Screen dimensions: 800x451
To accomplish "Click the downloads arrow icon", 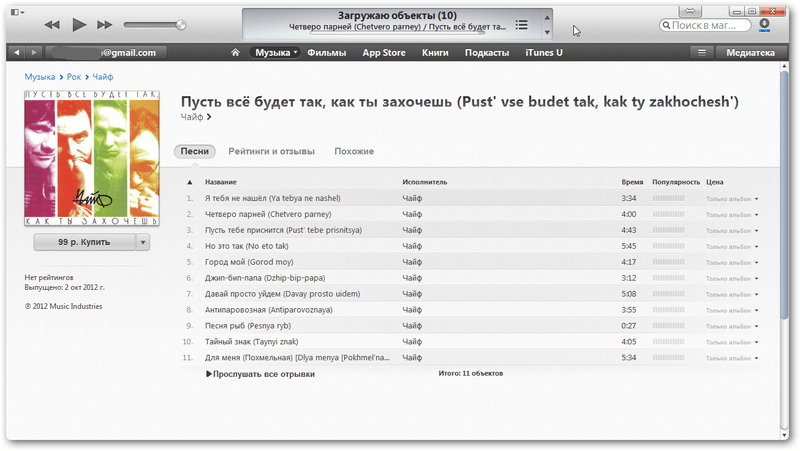I will pyautogui.click(x=765, y=23).
